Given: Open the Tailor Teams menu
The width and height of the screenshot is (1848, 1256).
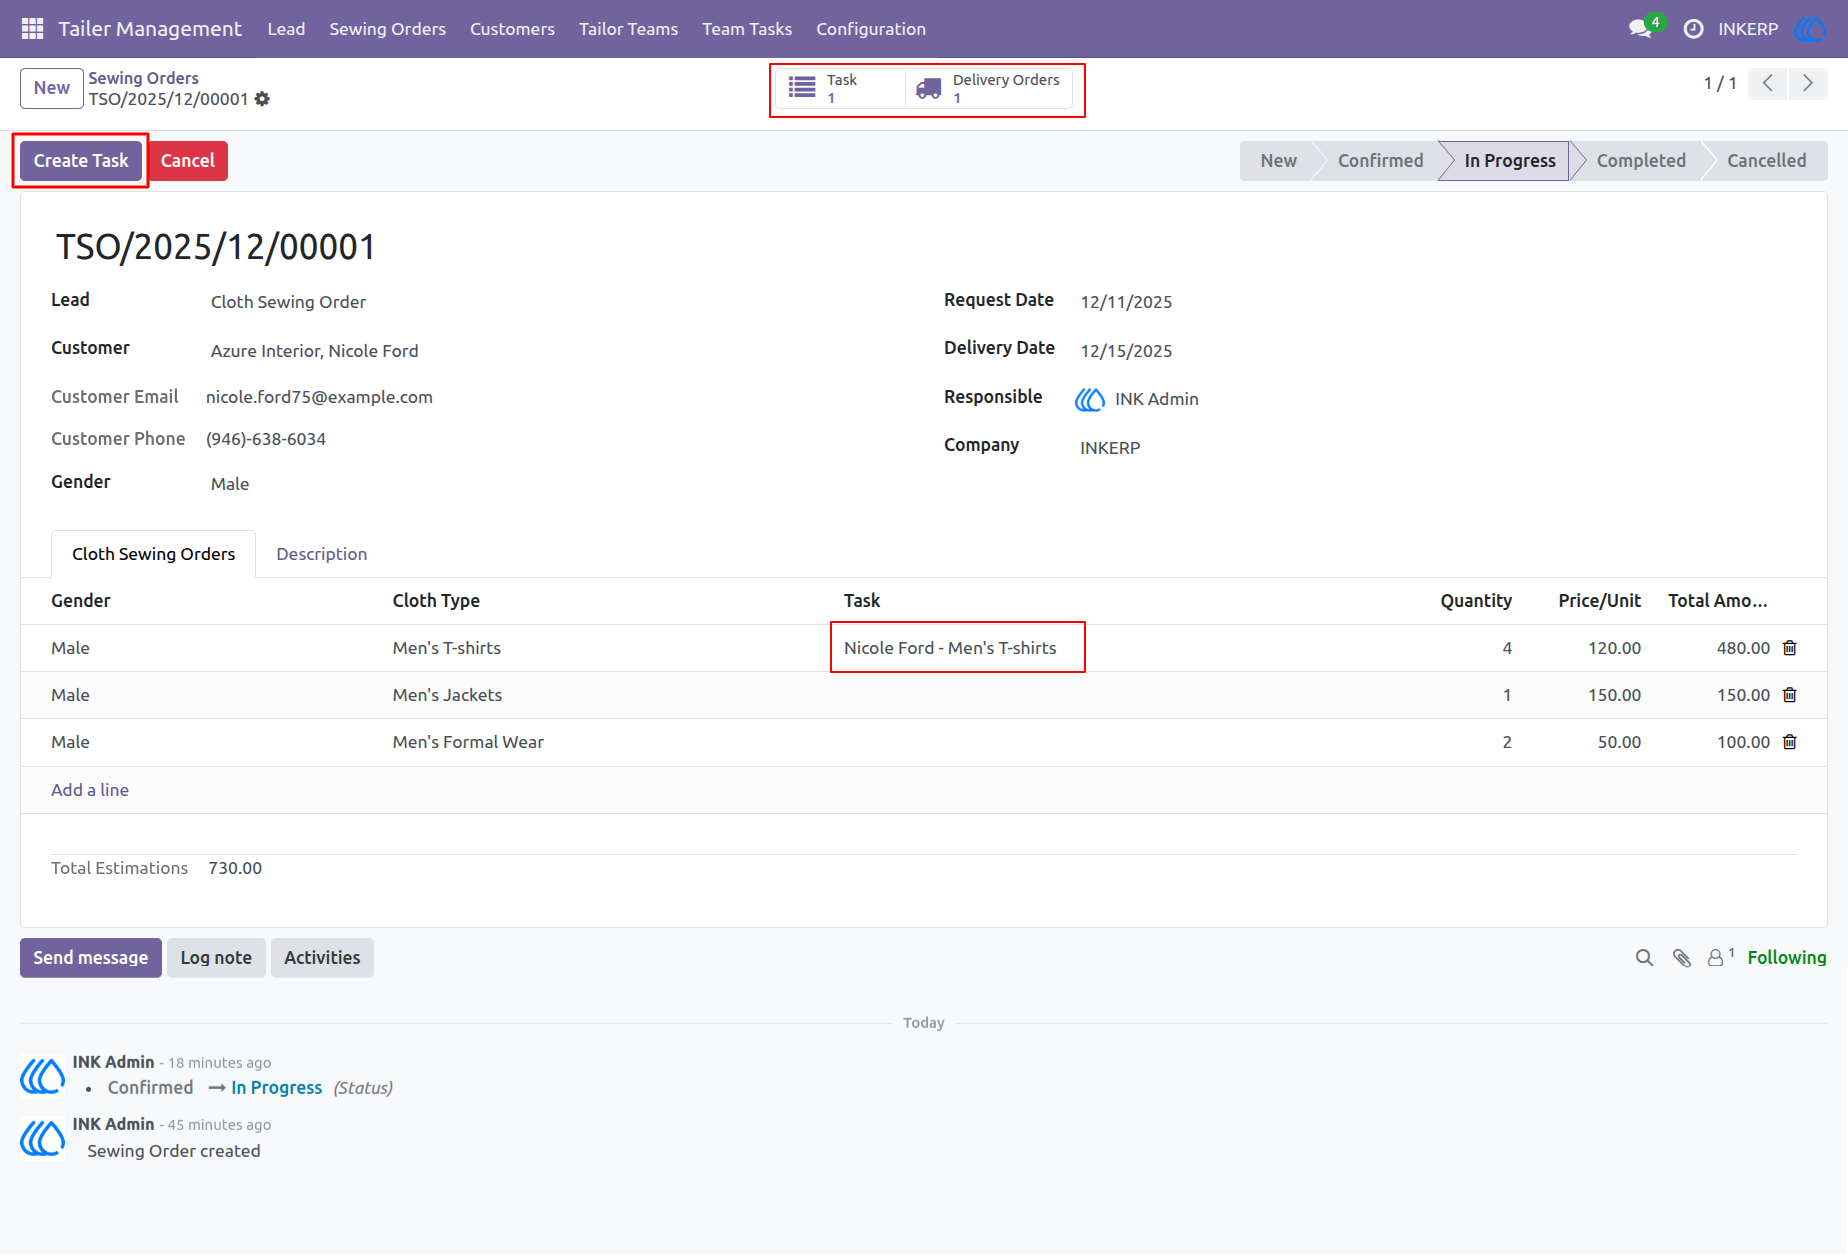Looking at the screenshot, I should [628, 29].
